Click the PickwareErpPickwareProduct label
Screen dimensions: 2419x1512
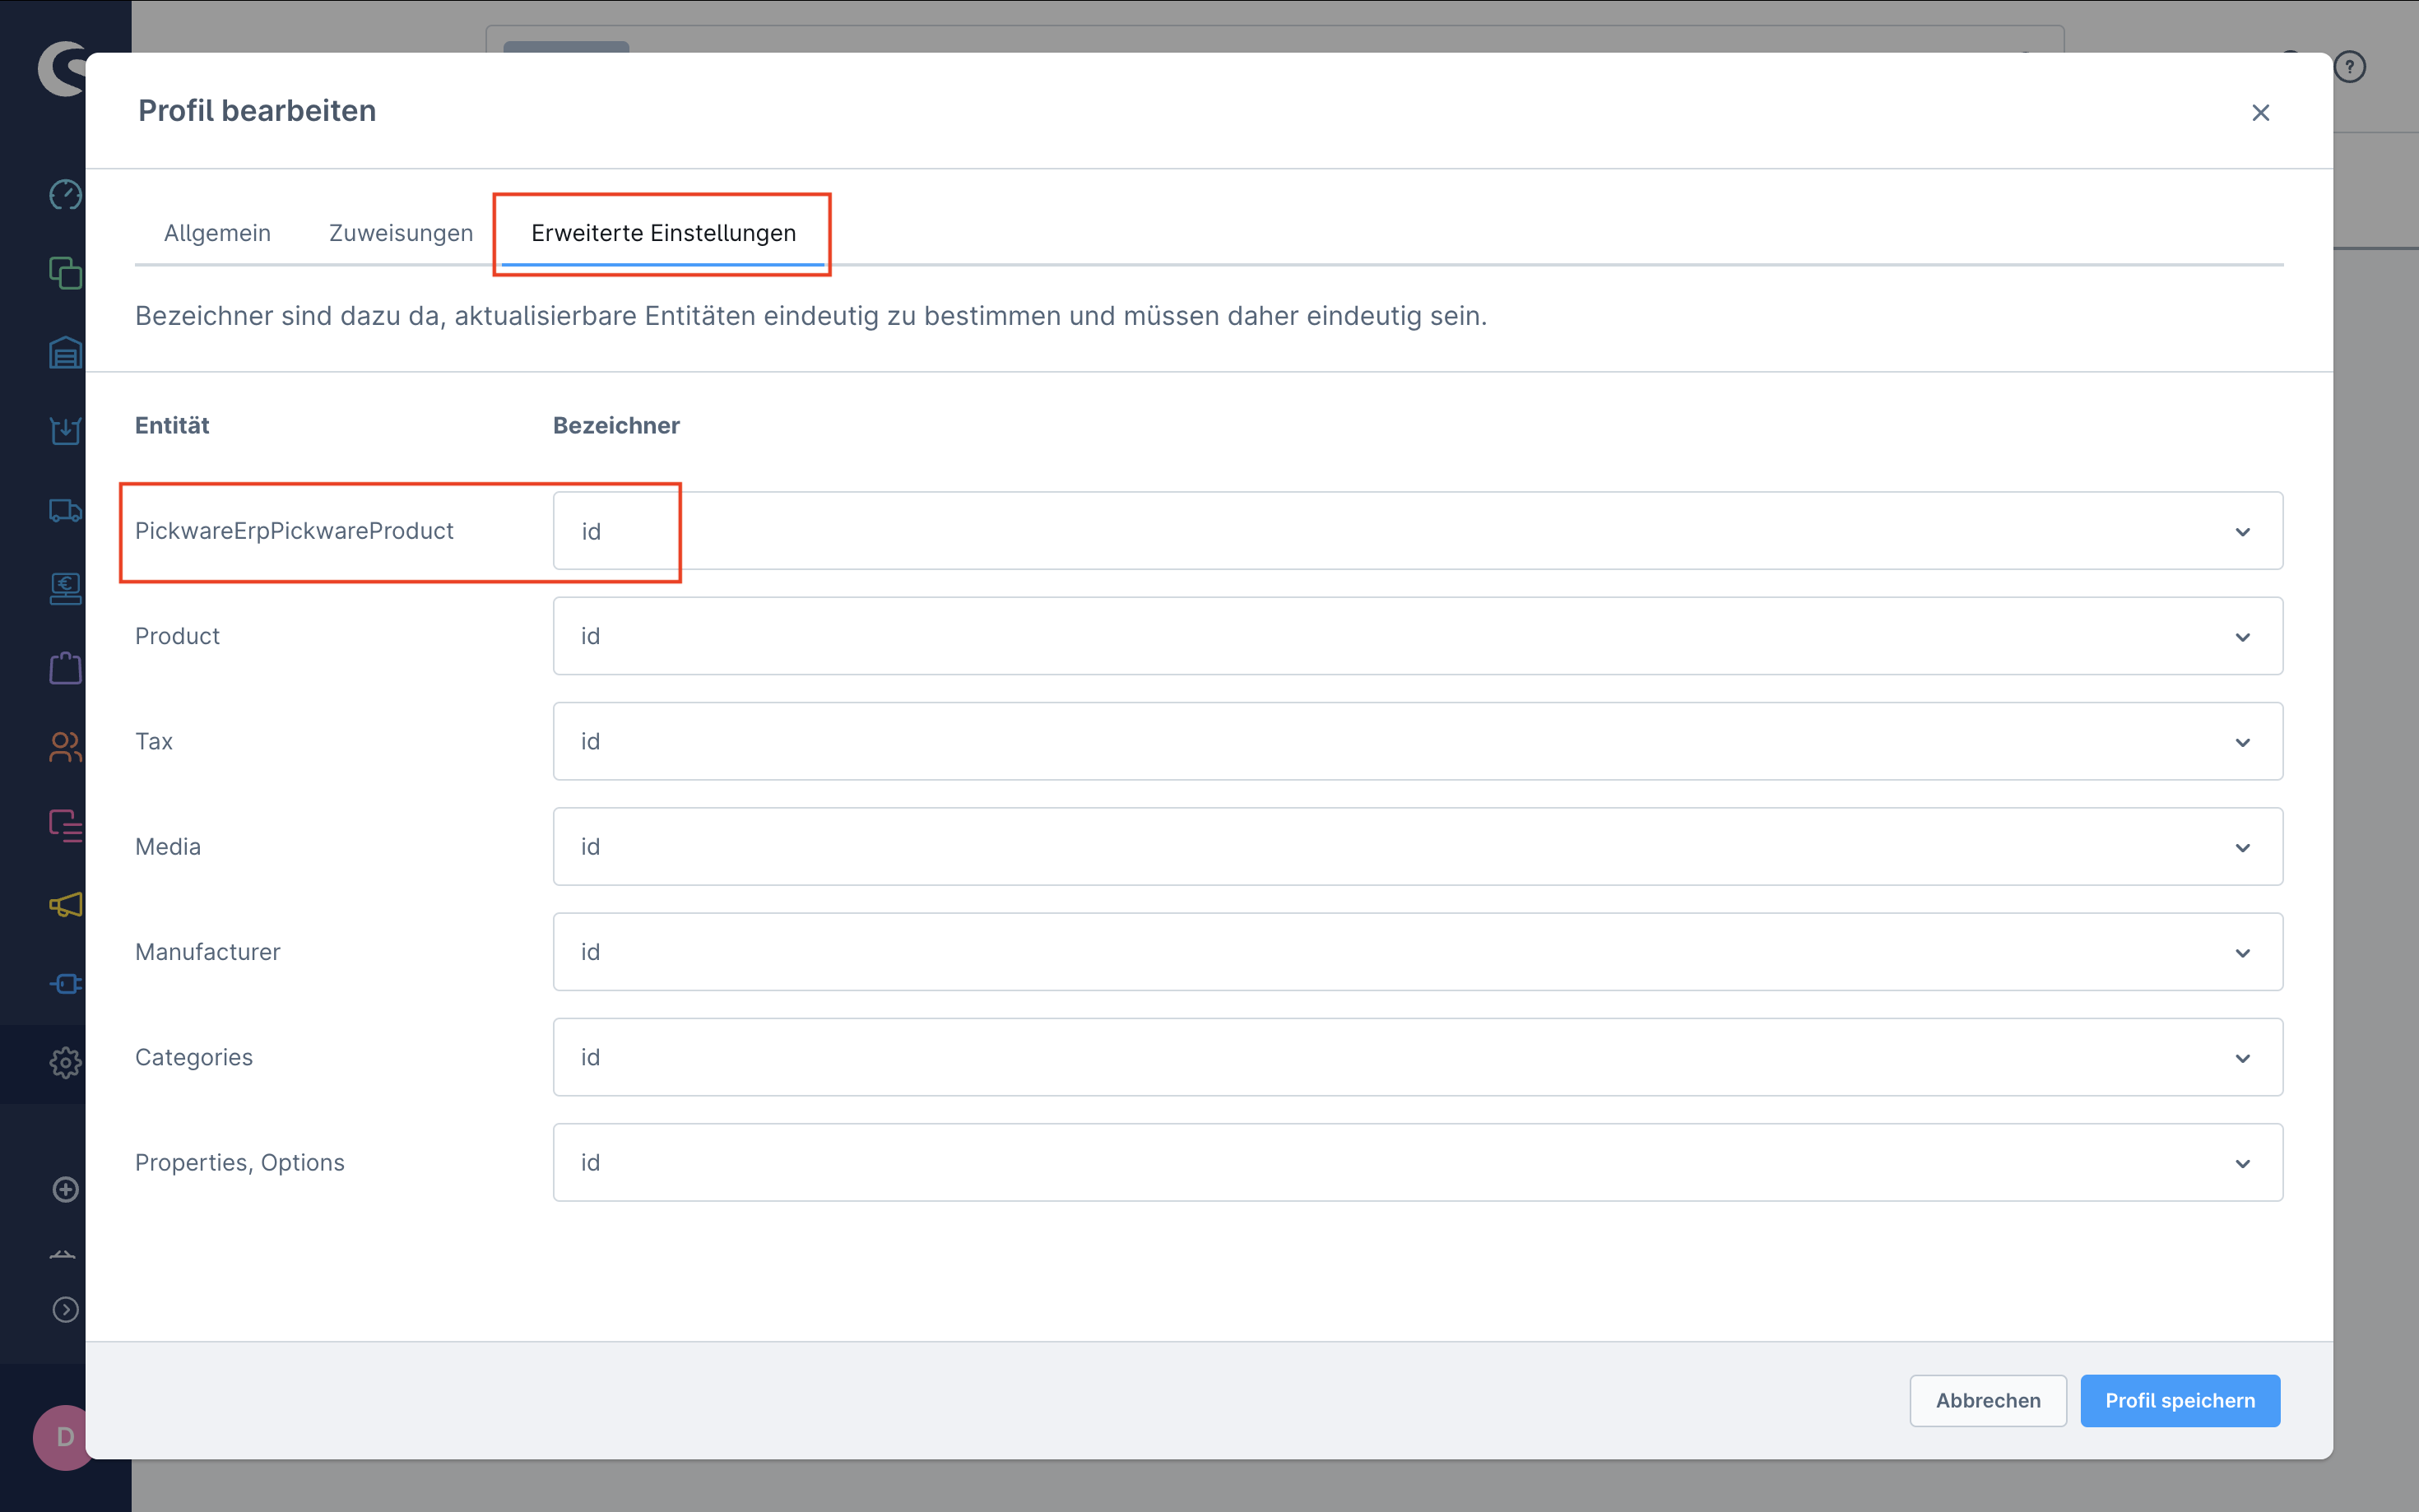pos(294,531)
